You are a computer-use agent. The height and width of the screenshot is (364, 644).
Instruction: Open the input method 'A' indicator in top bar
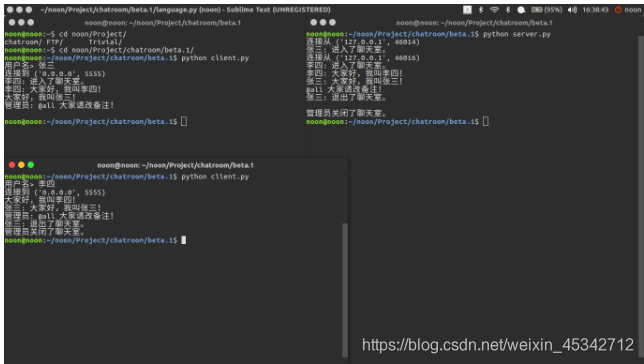pyautogui.click(x=467, y=10)
